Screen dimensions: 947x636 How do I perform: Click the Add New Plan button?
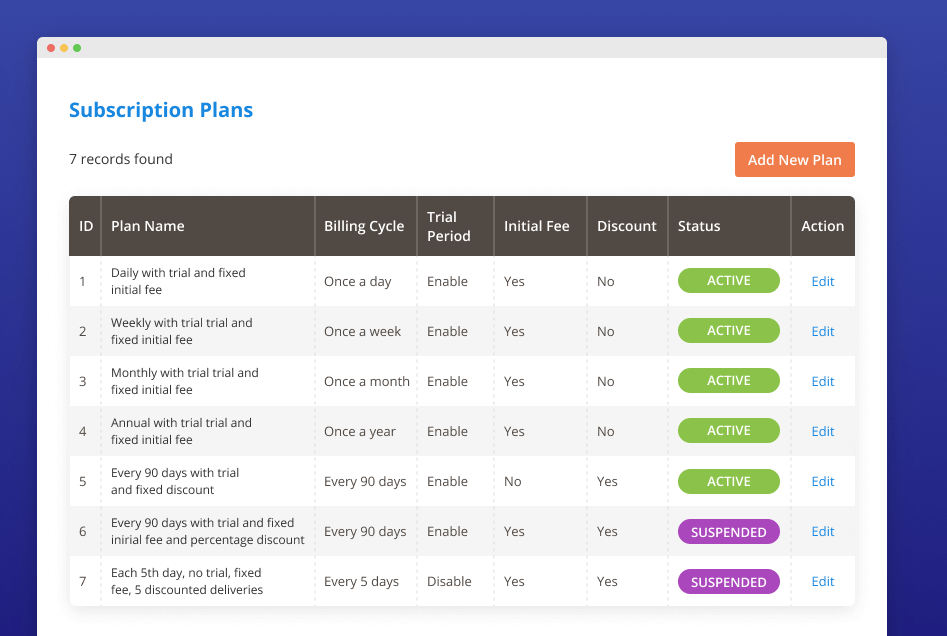point(794,160)
